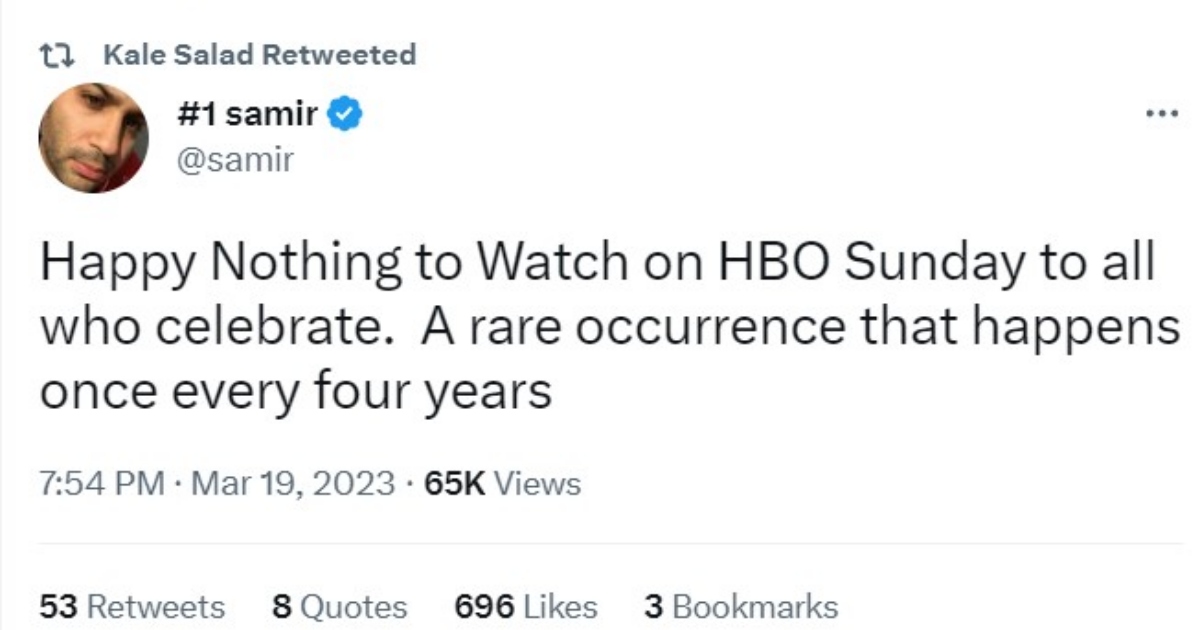Open the 8 Quotes list
The width and height of the screenshot is (1200, 630).
click(339, 606)
